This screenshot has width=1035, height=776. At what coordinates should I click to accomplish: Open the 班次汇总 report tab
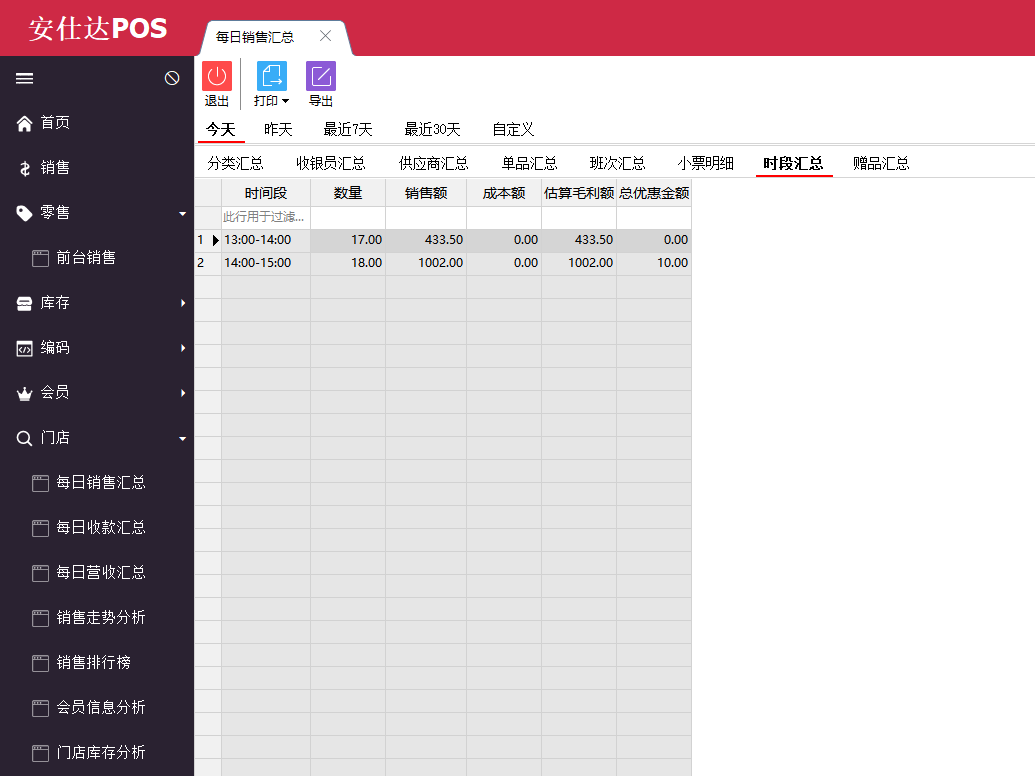tap(617, 163)
